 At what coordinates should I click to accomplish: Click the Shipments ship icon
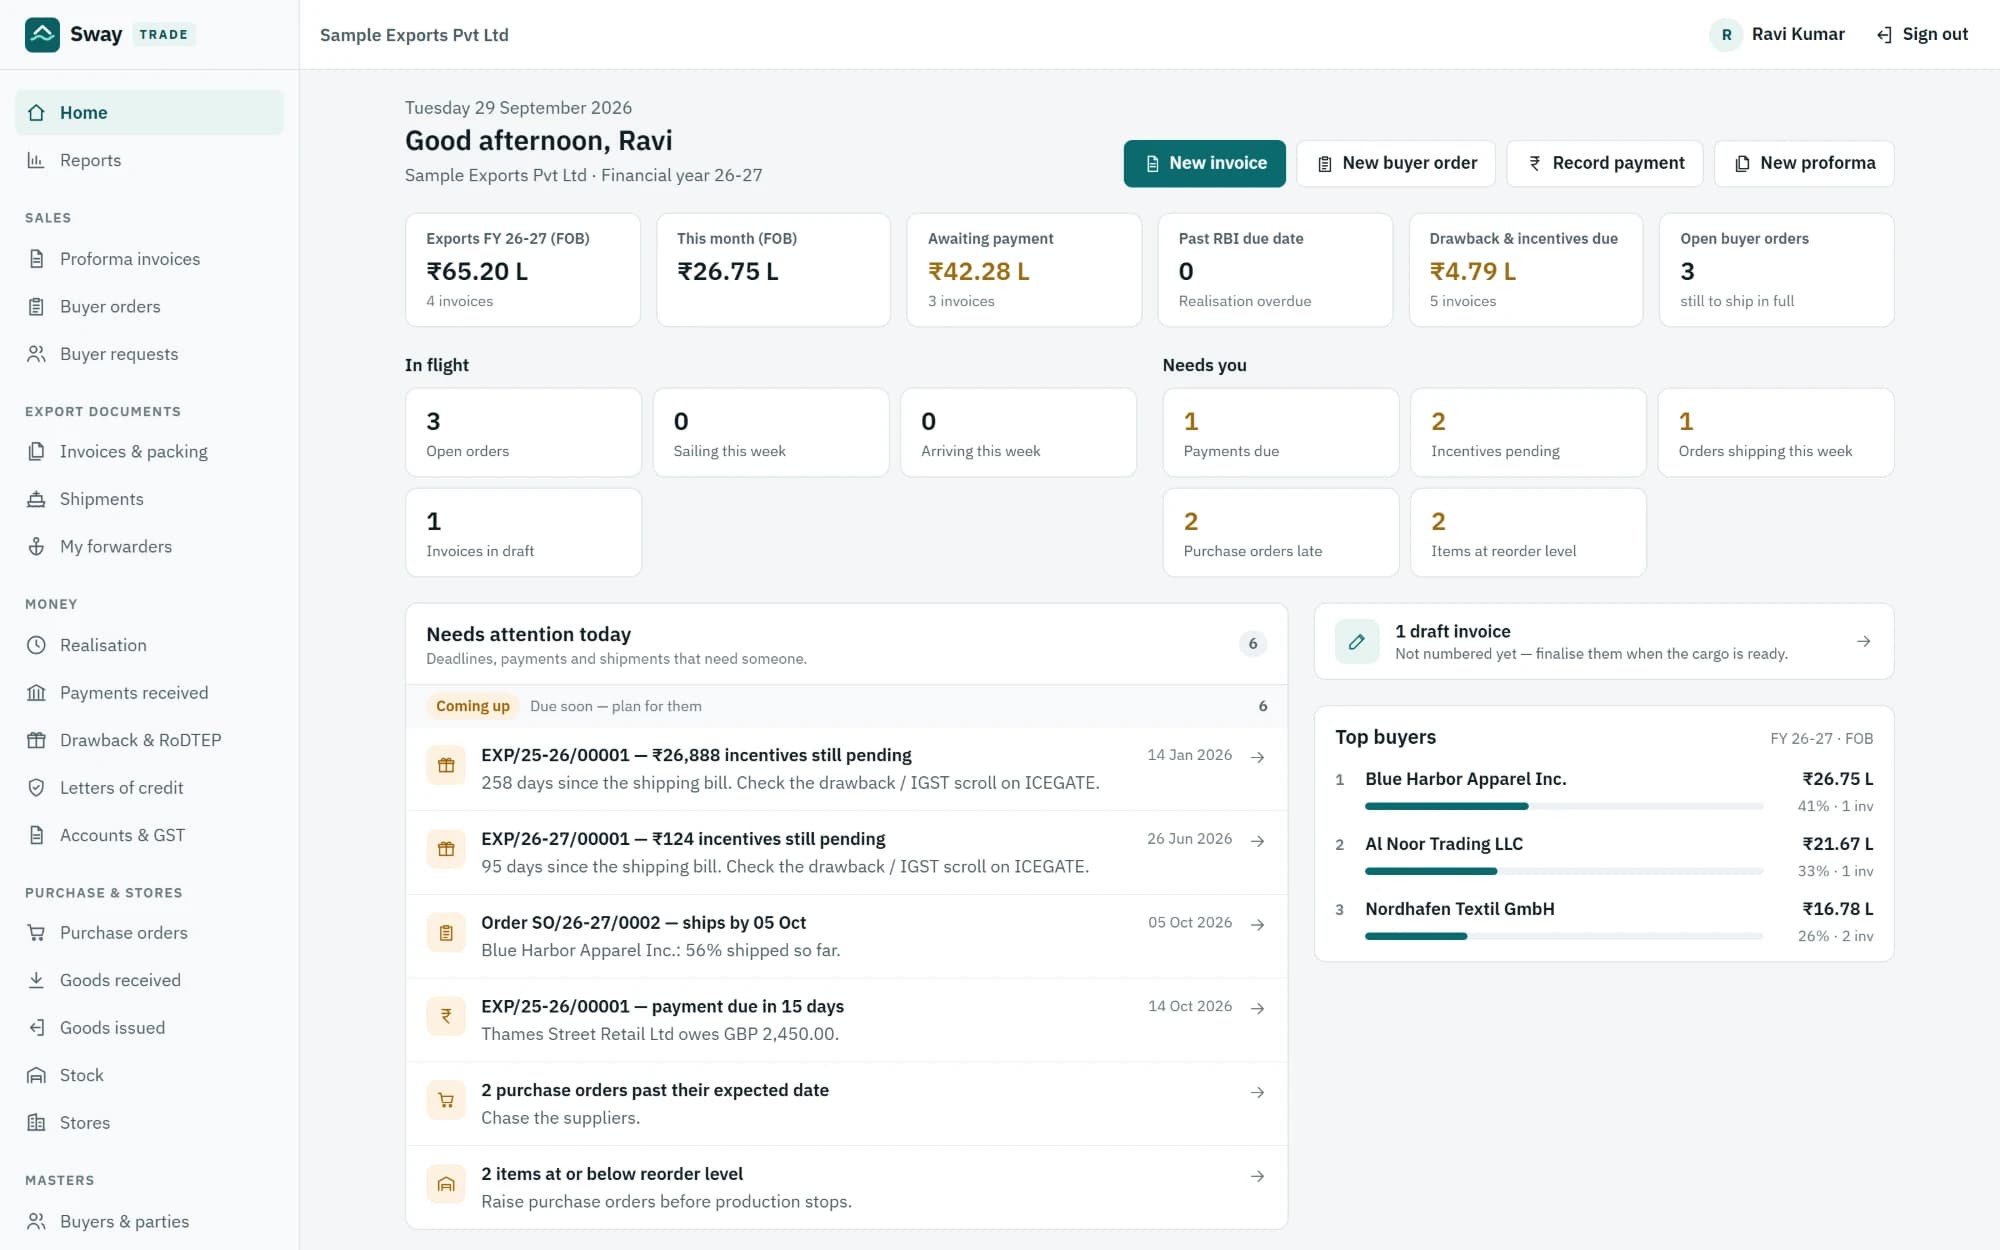point(36,499)
